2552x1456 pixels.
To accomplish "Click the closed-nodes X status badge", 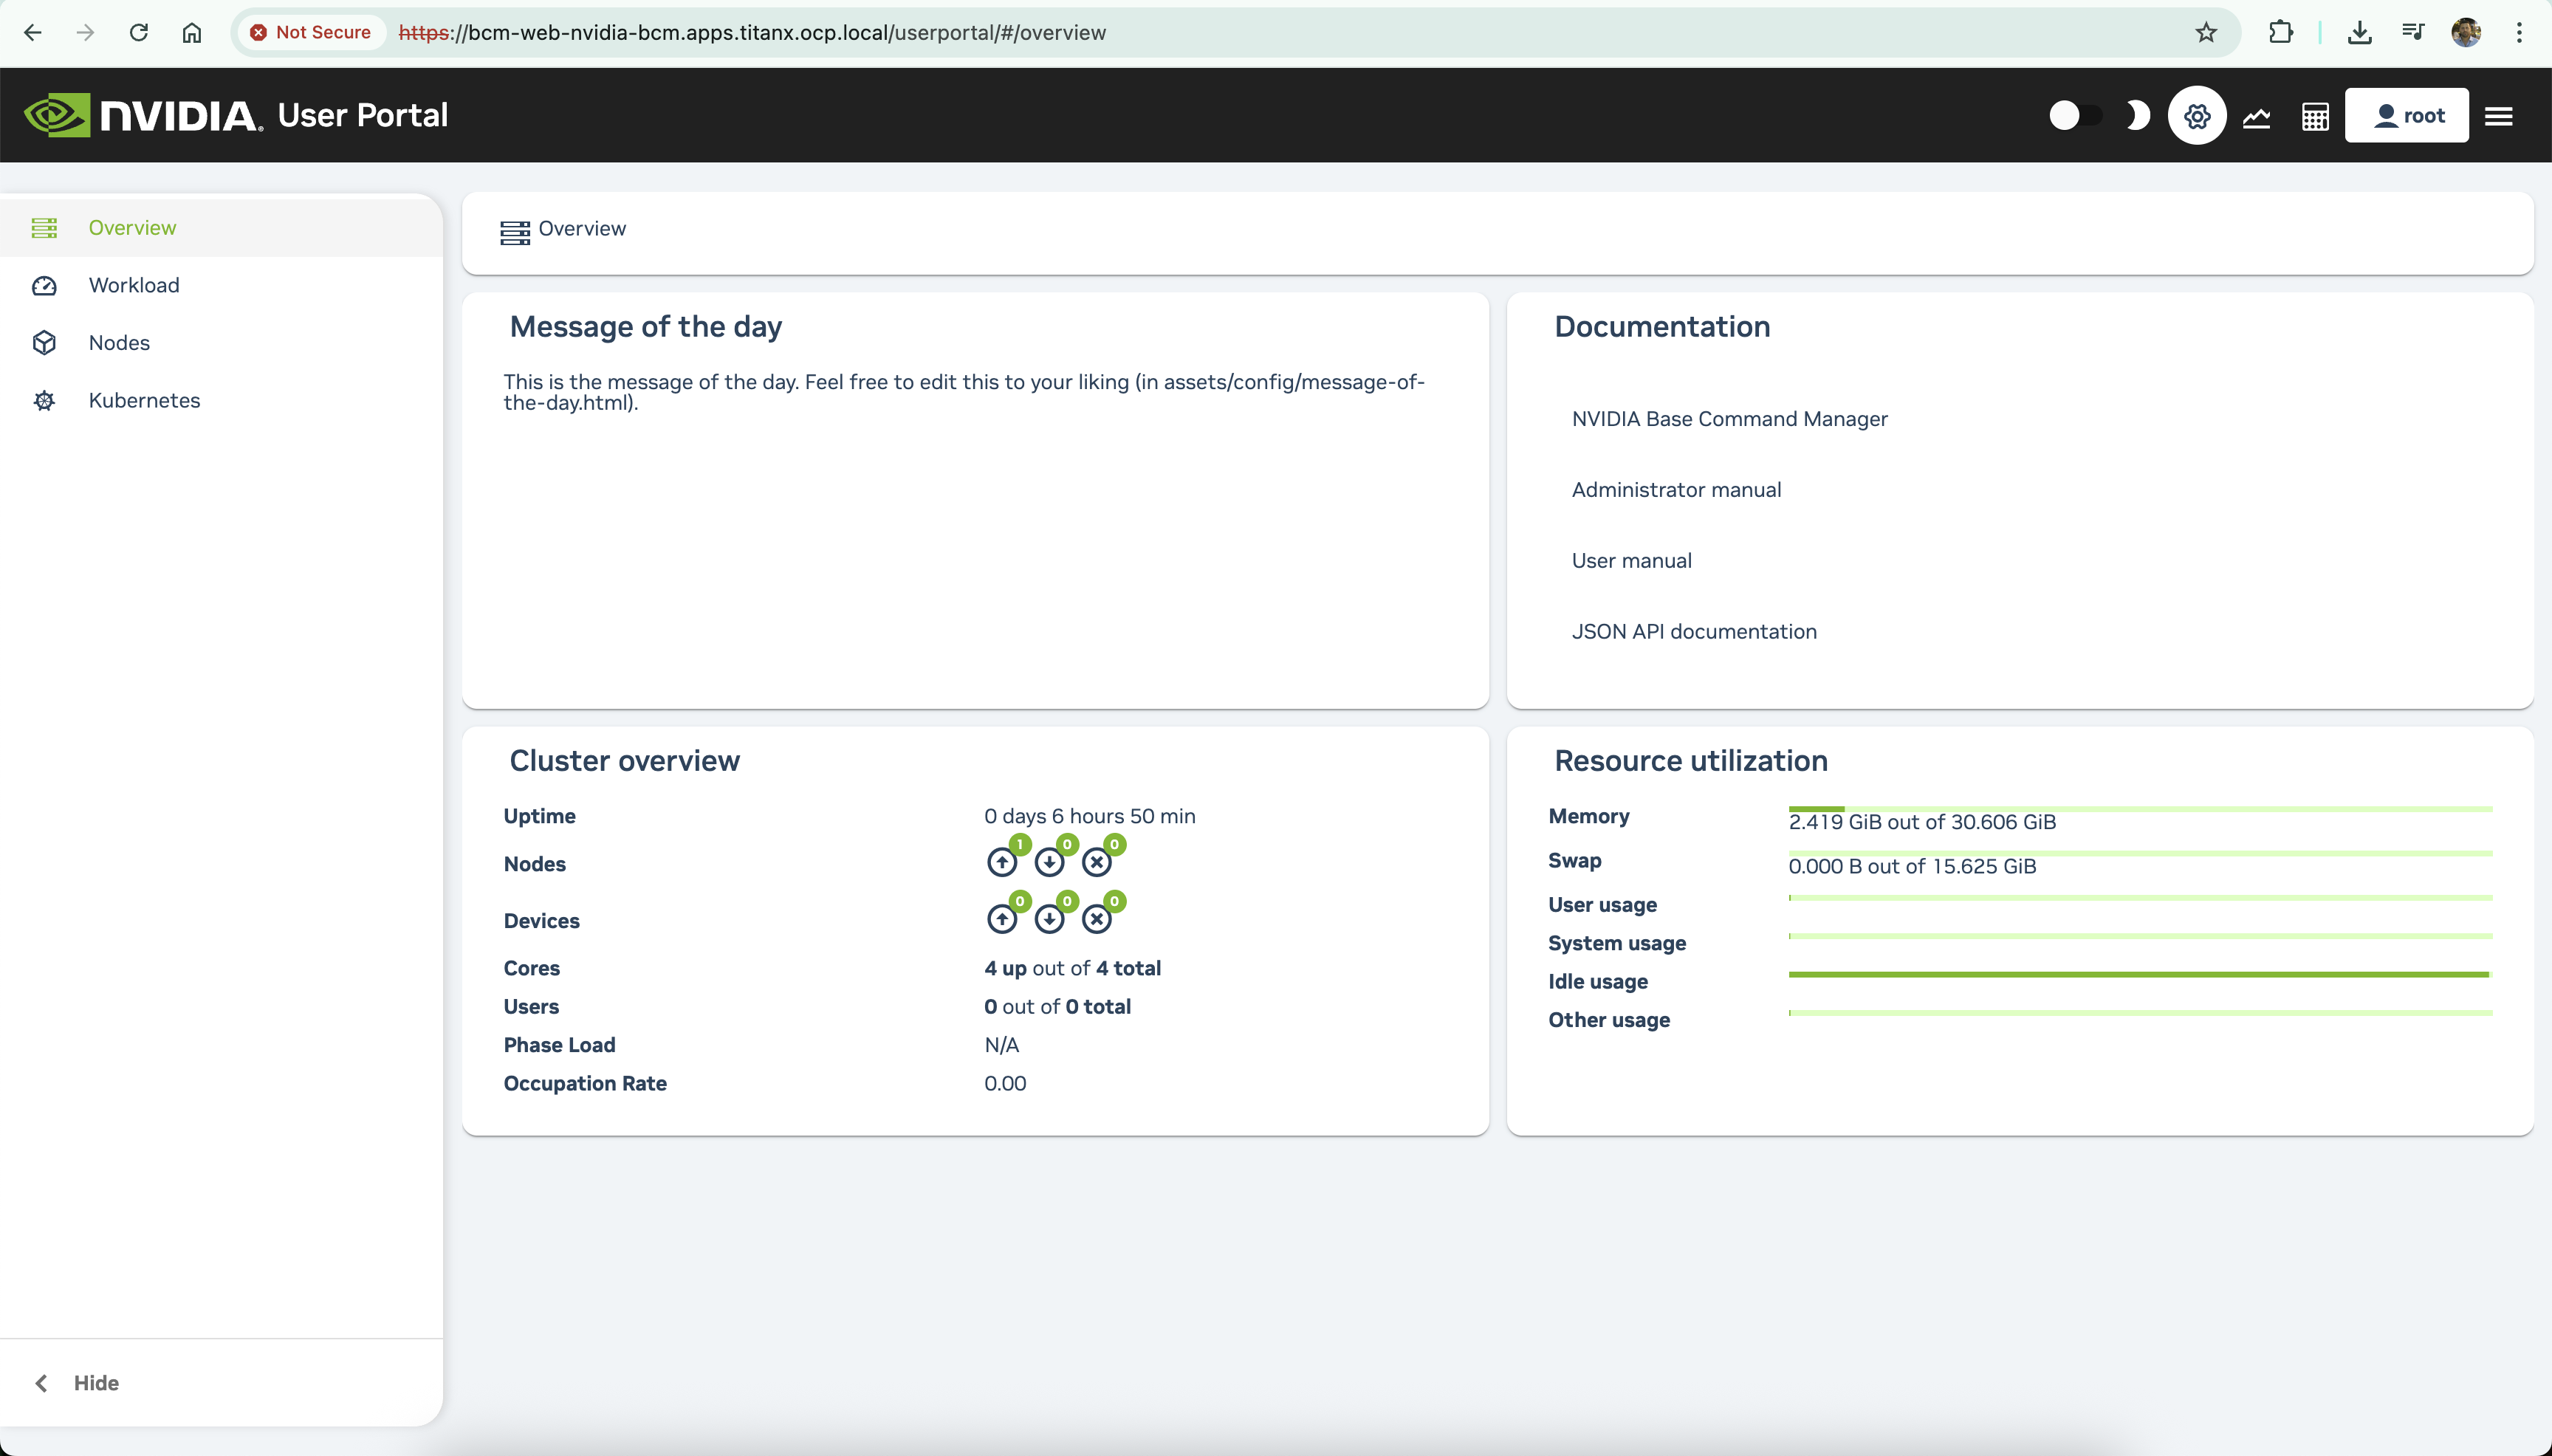I will (x=1097, y=861).
